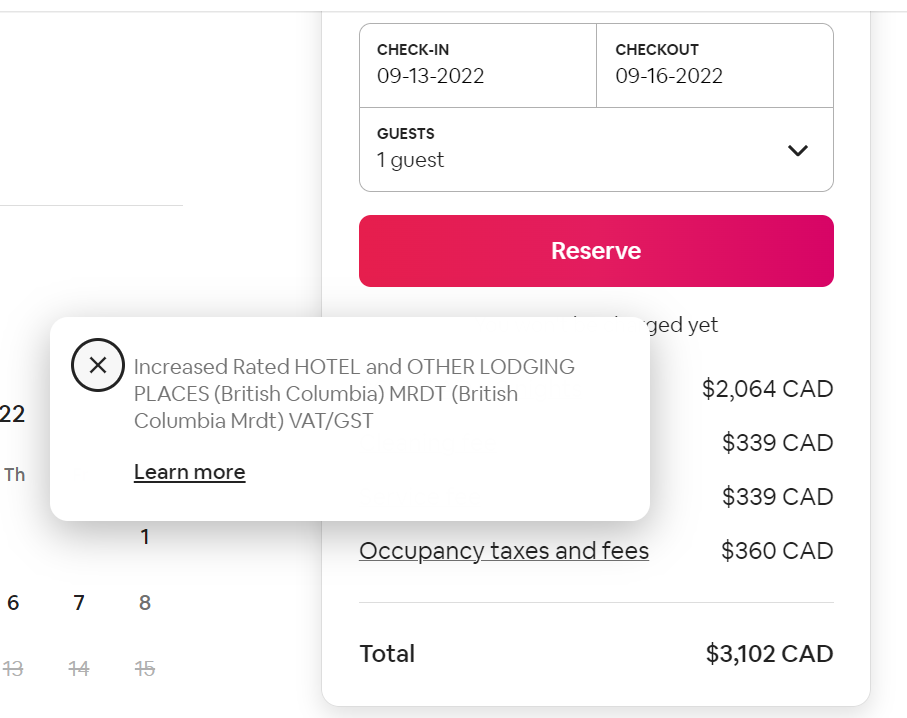This screenshot has width=907, height=718.
Task: Click the unavailable date 14
Action: pyautogui.click(x=78, y=668)
